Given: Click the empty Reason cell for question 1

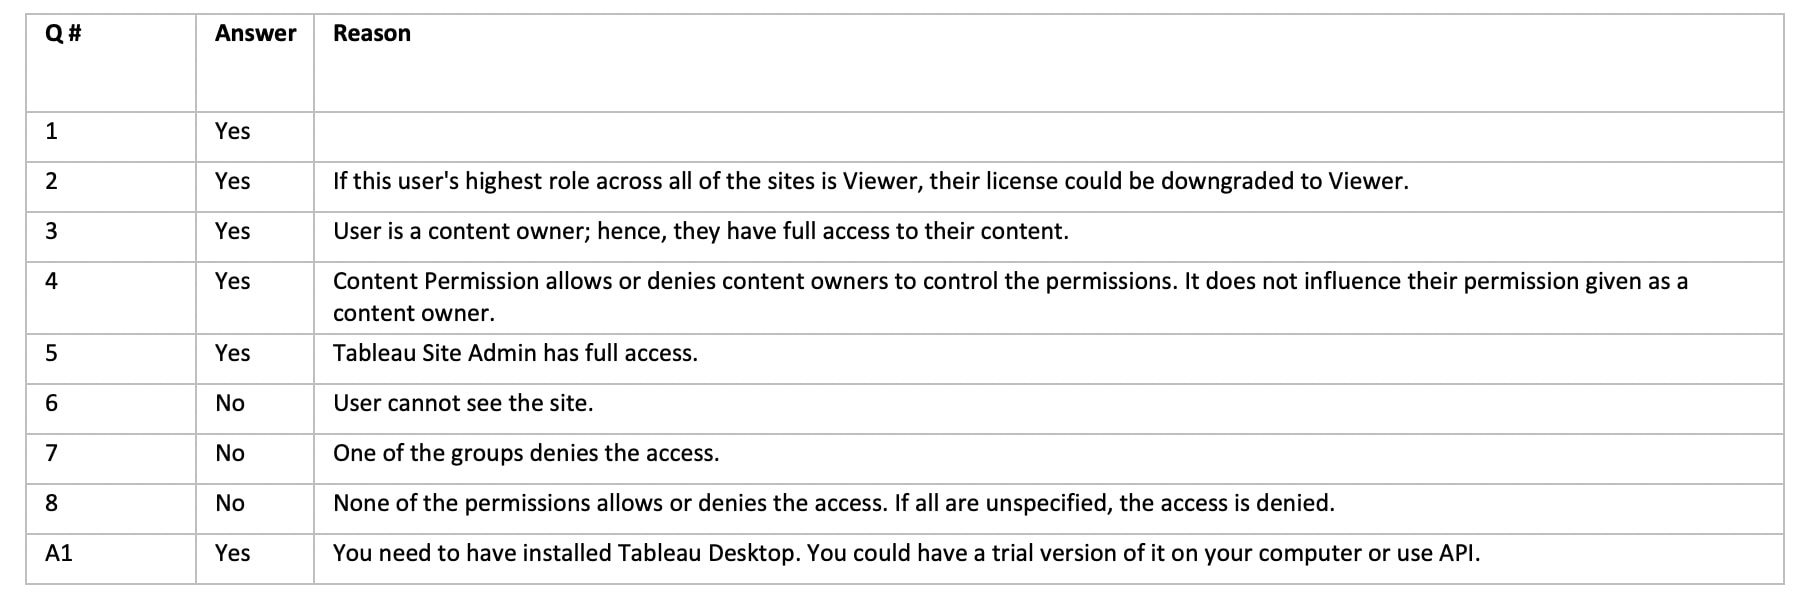Looking at the screenshot, I should (x=1048, y=137).
